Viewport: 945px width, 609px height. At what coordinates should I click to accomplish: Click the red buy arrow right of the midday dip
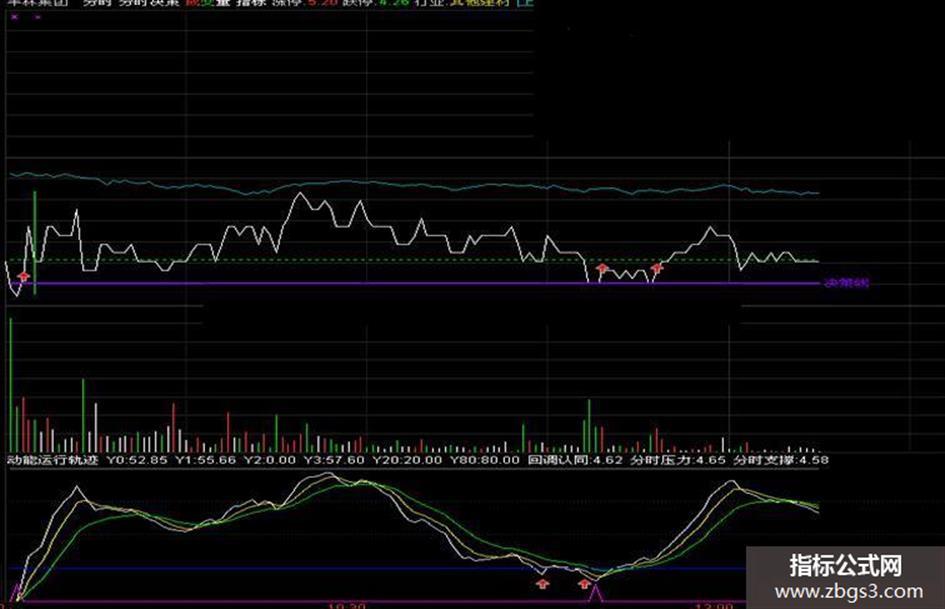coord(657,268)
